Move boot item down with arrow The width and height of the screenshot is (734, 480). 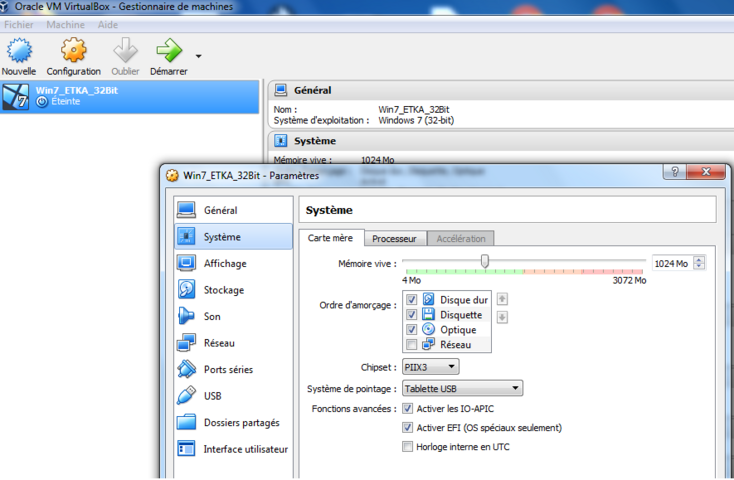[x=502, y=317]
